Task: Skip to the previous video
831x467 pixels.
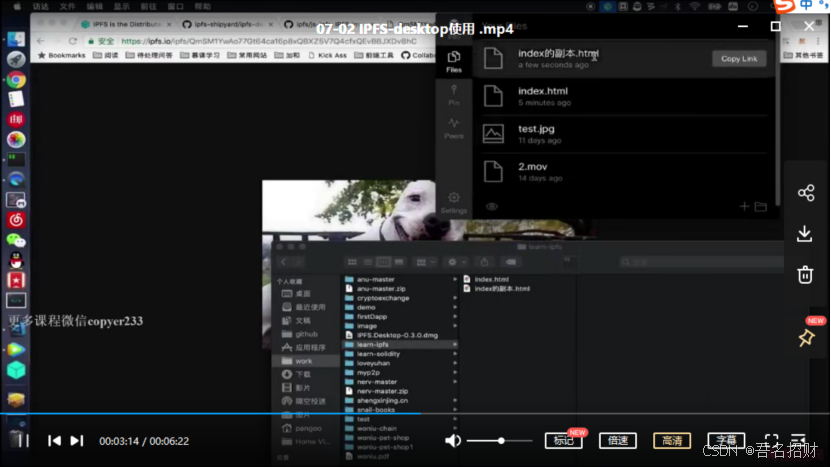Action: coord(54,440)
